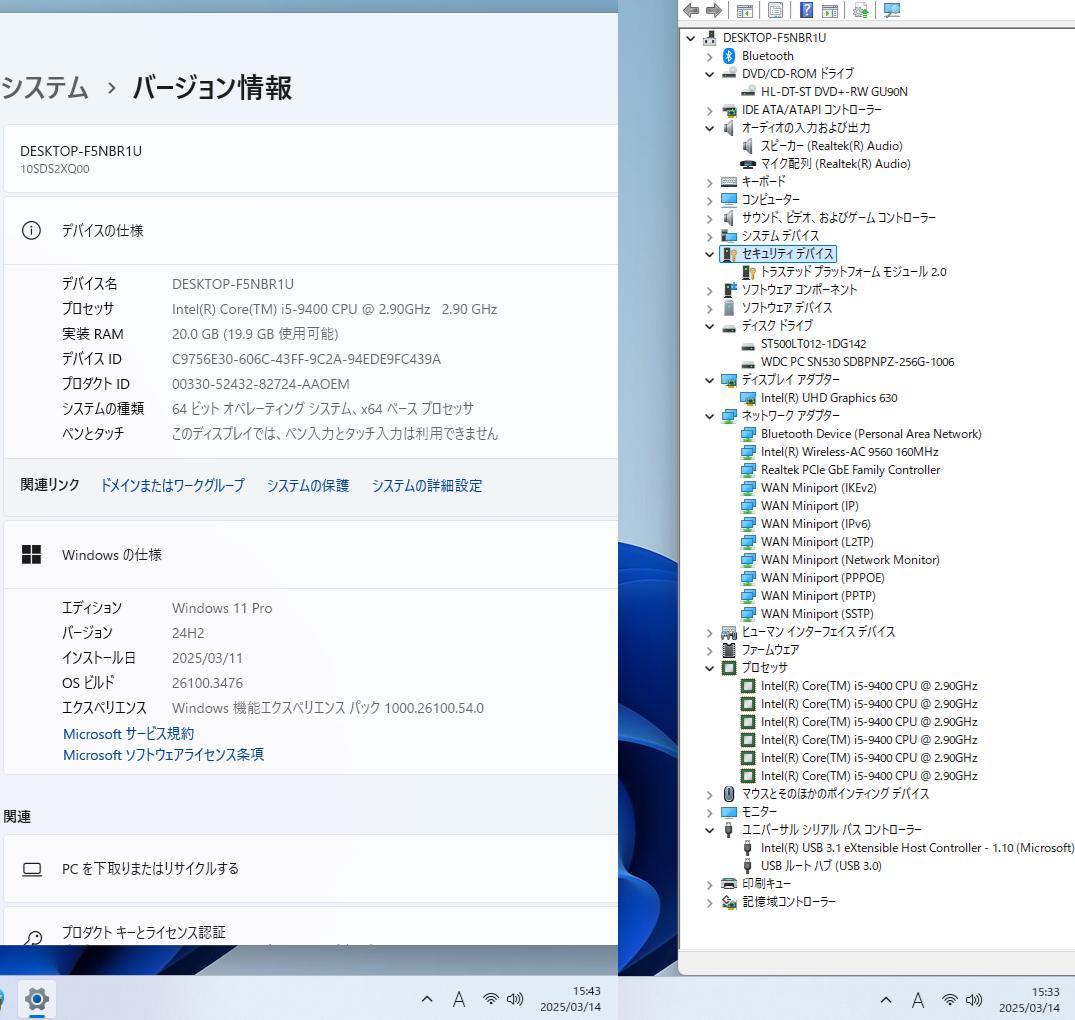Open Properties from Device Manager toolbar
The height and width of the screenshot is (1020, 1075).
775,10
